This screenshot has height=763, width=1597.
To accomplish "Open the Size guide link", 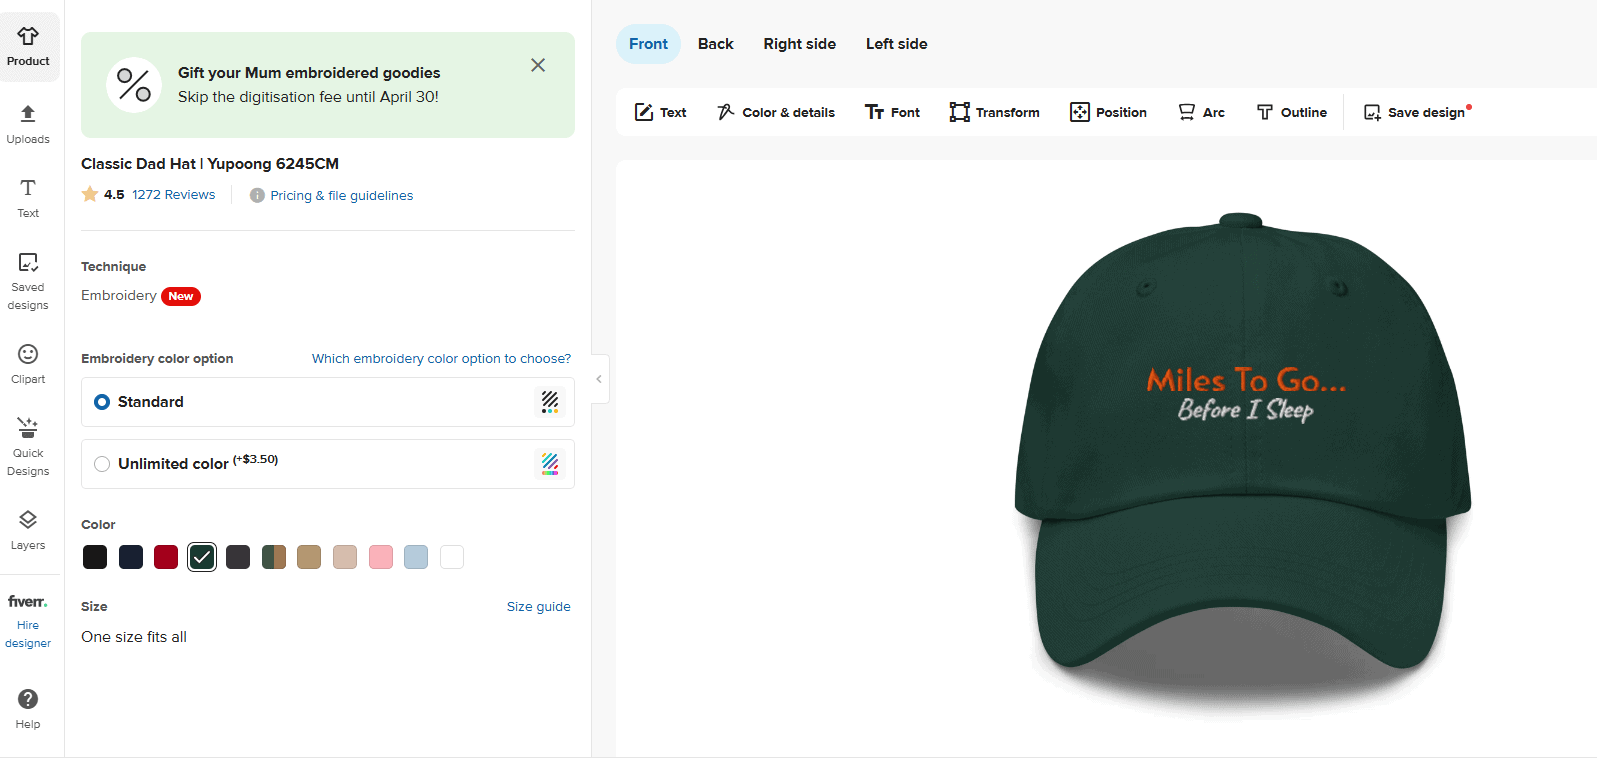I will pos(538,607).
